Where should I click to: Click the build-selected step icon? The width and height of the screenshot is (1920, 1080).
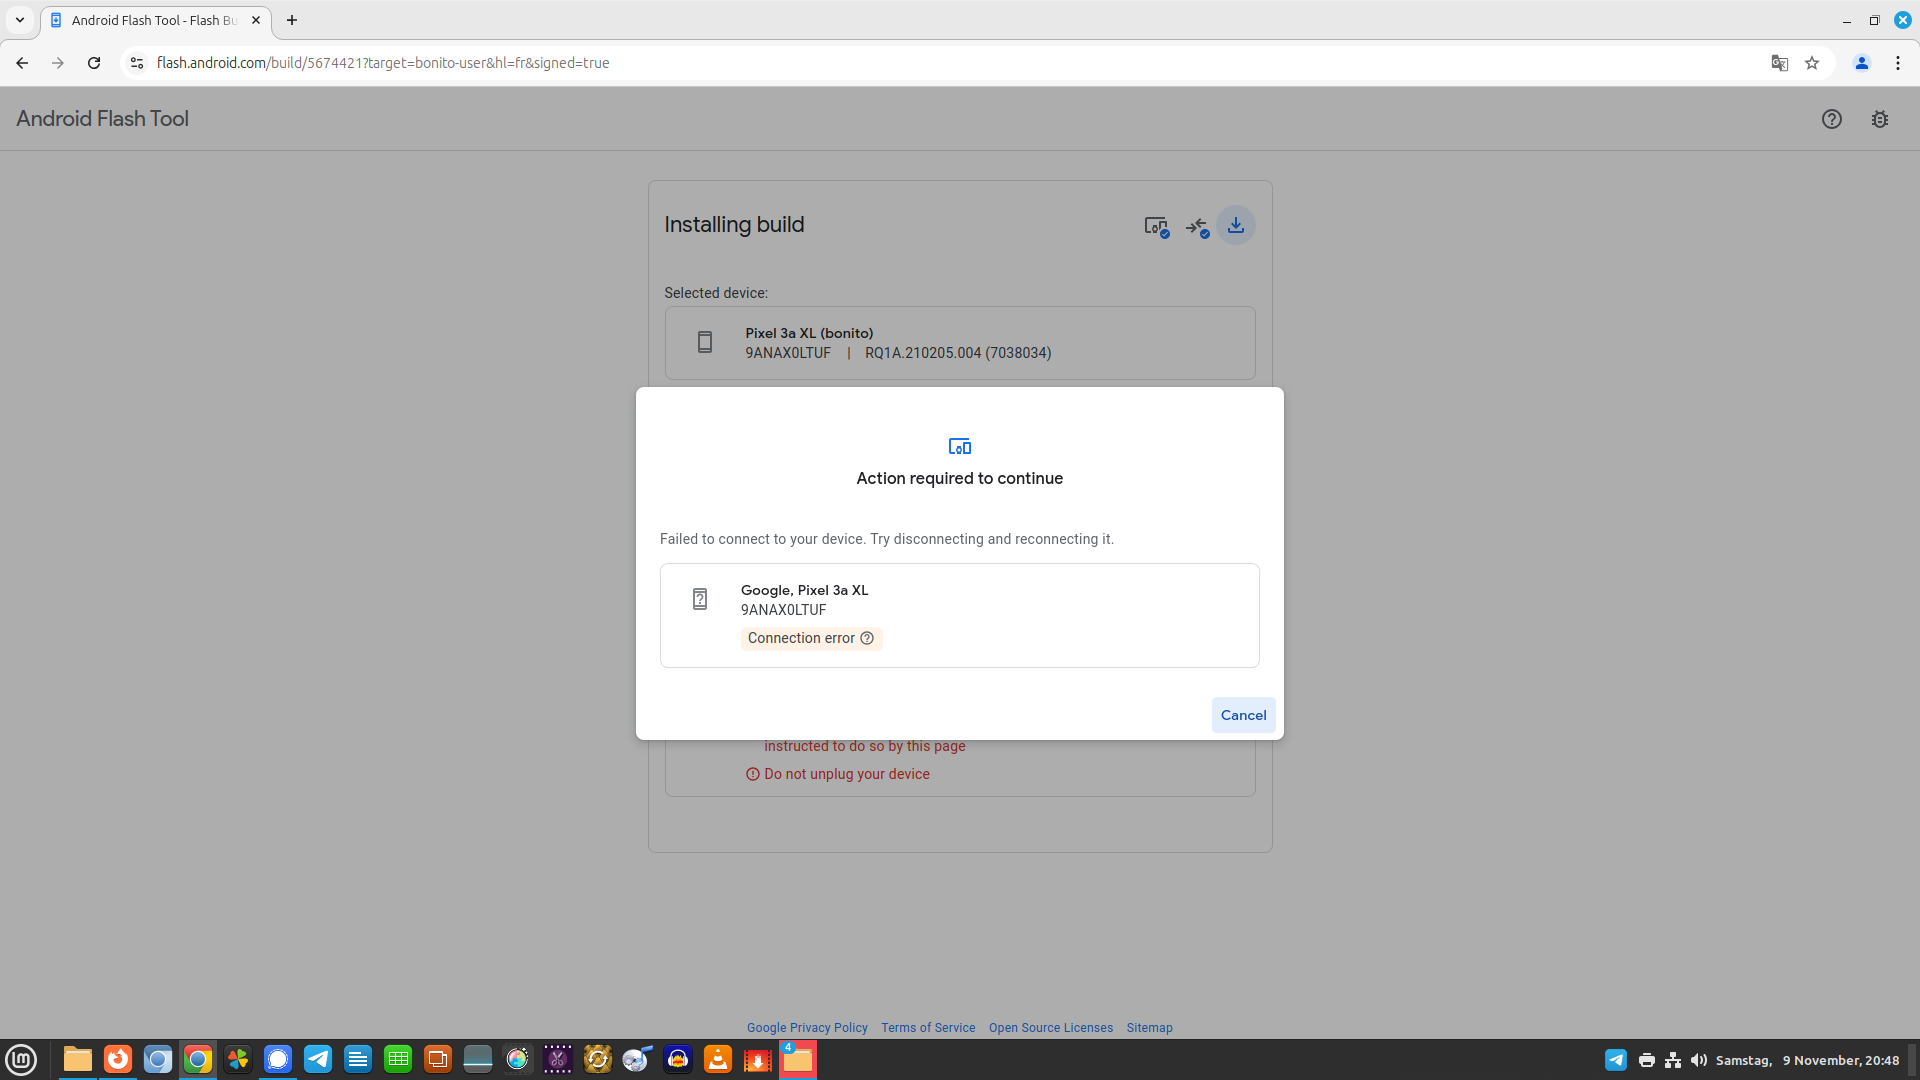(1197, 227)
